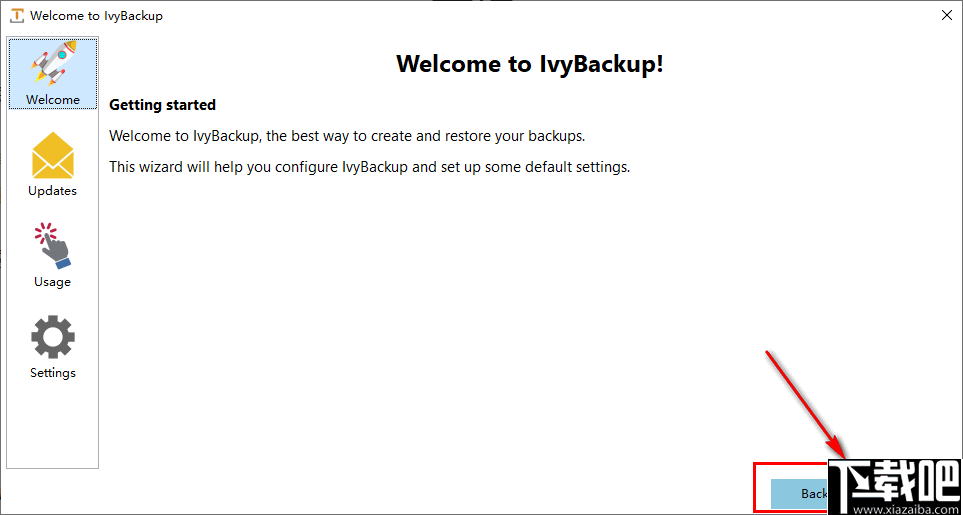The width and height of the screenshot is (963, 515).
Task: Click the 'Getting started' heading
Action: coord(162,105)
